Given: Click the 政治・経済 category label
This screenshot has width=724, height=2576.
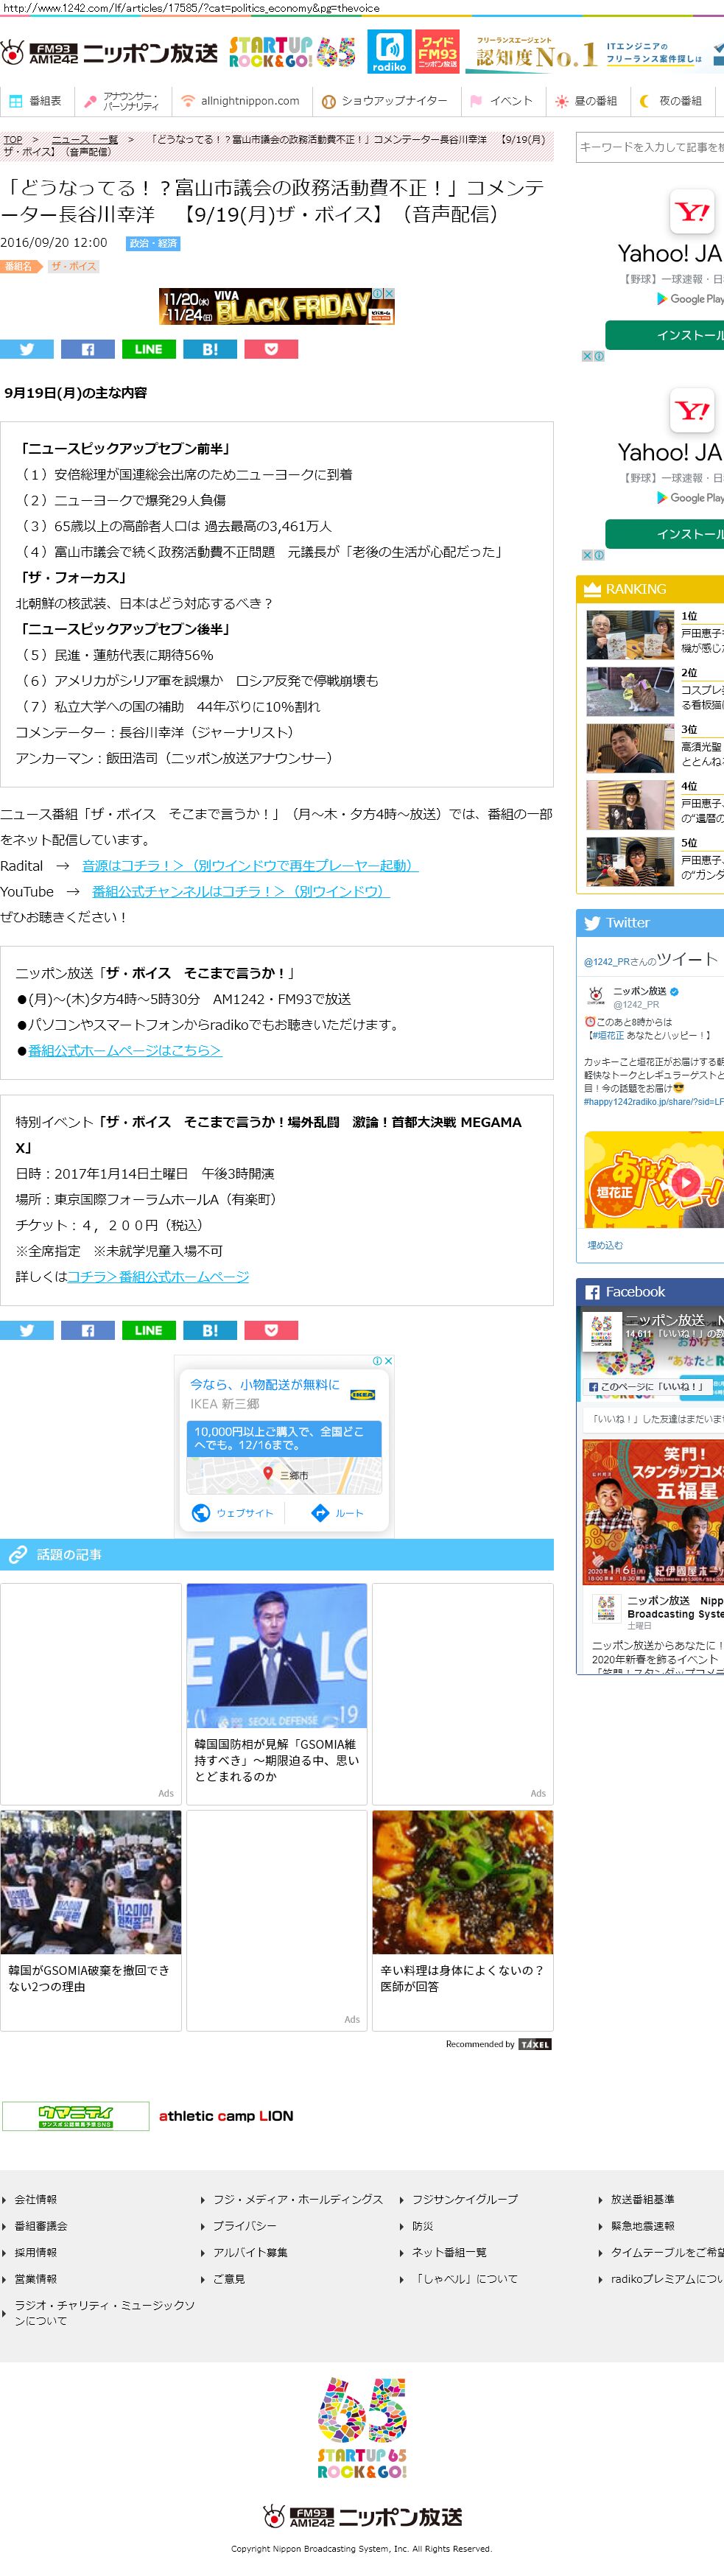Looking at the screenshot, I should click(x=153, y=243).
